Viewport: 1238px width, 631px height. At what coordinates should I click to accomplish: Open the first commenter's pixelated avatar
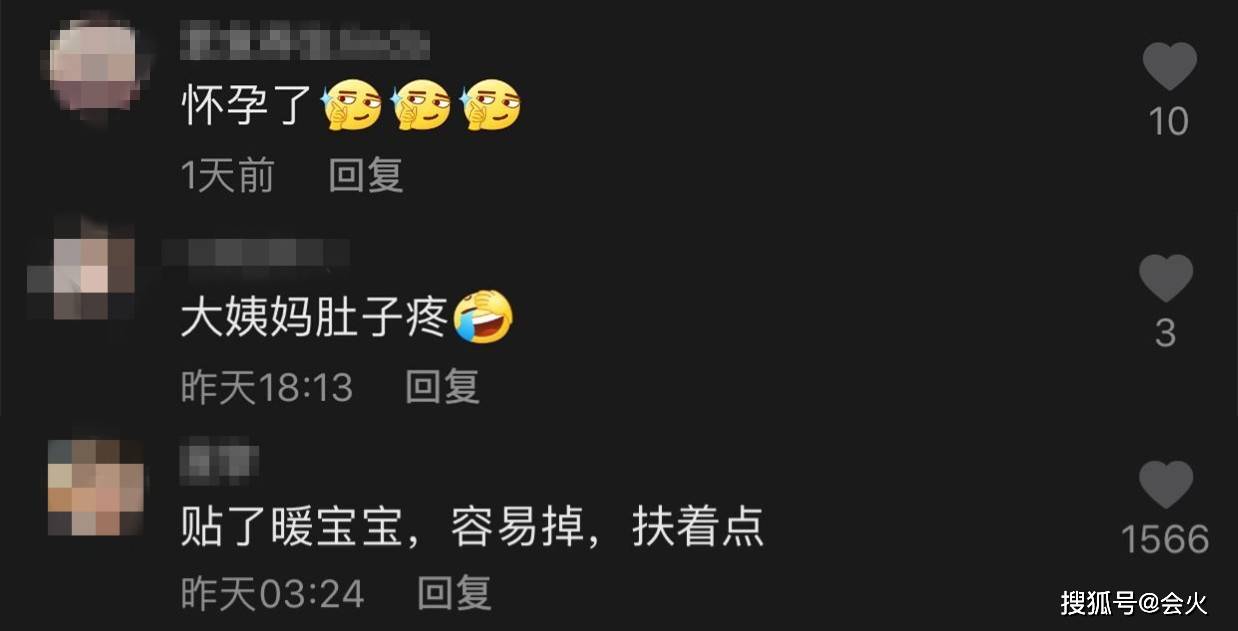94,67
